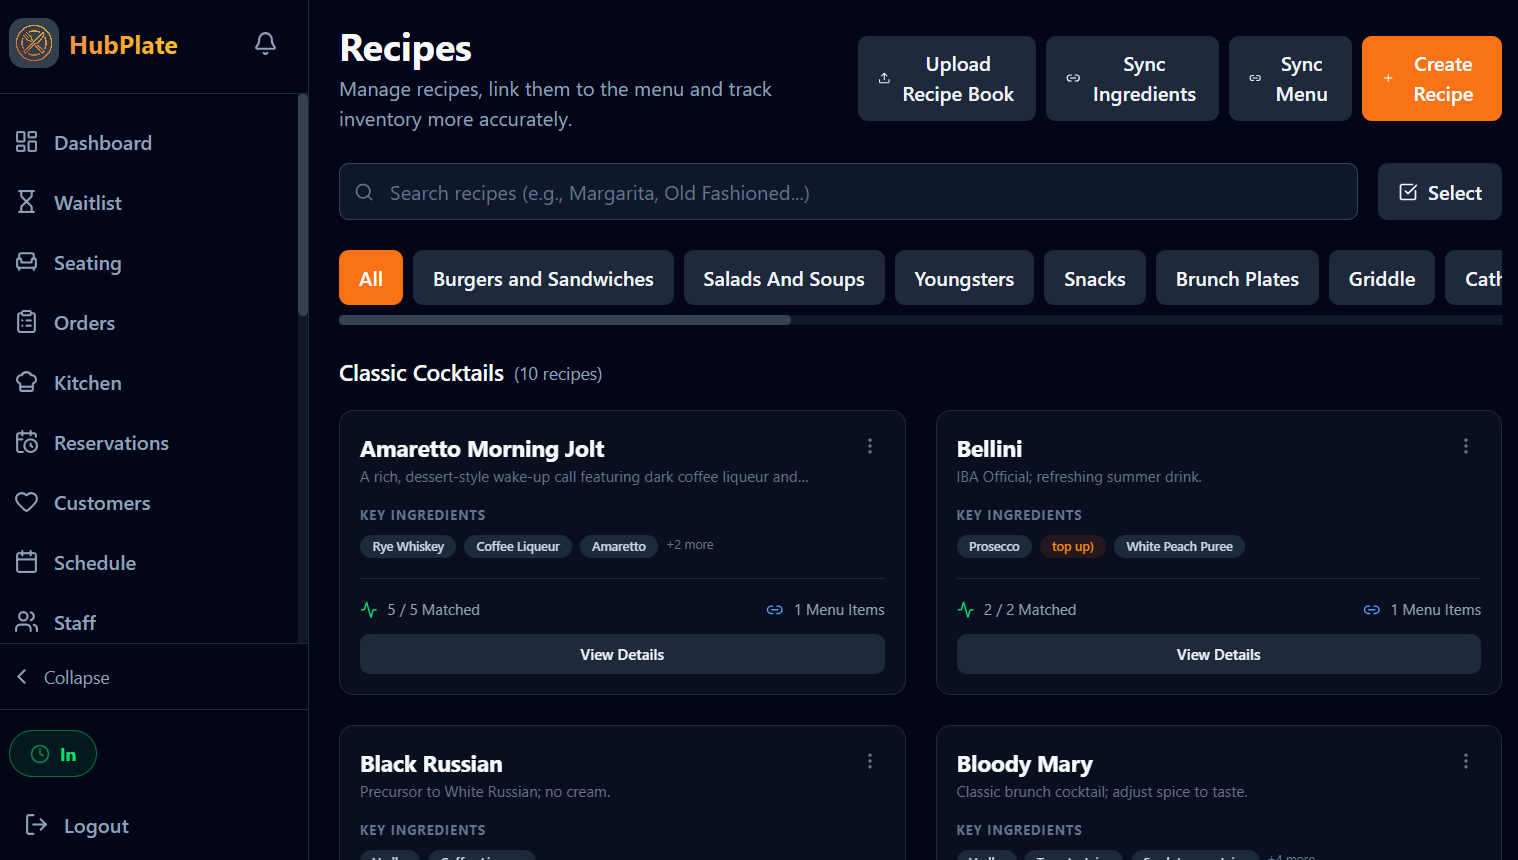Click Sync Ingredients button
This screenshot has width=1518, height=860.
click(1132, 79)
